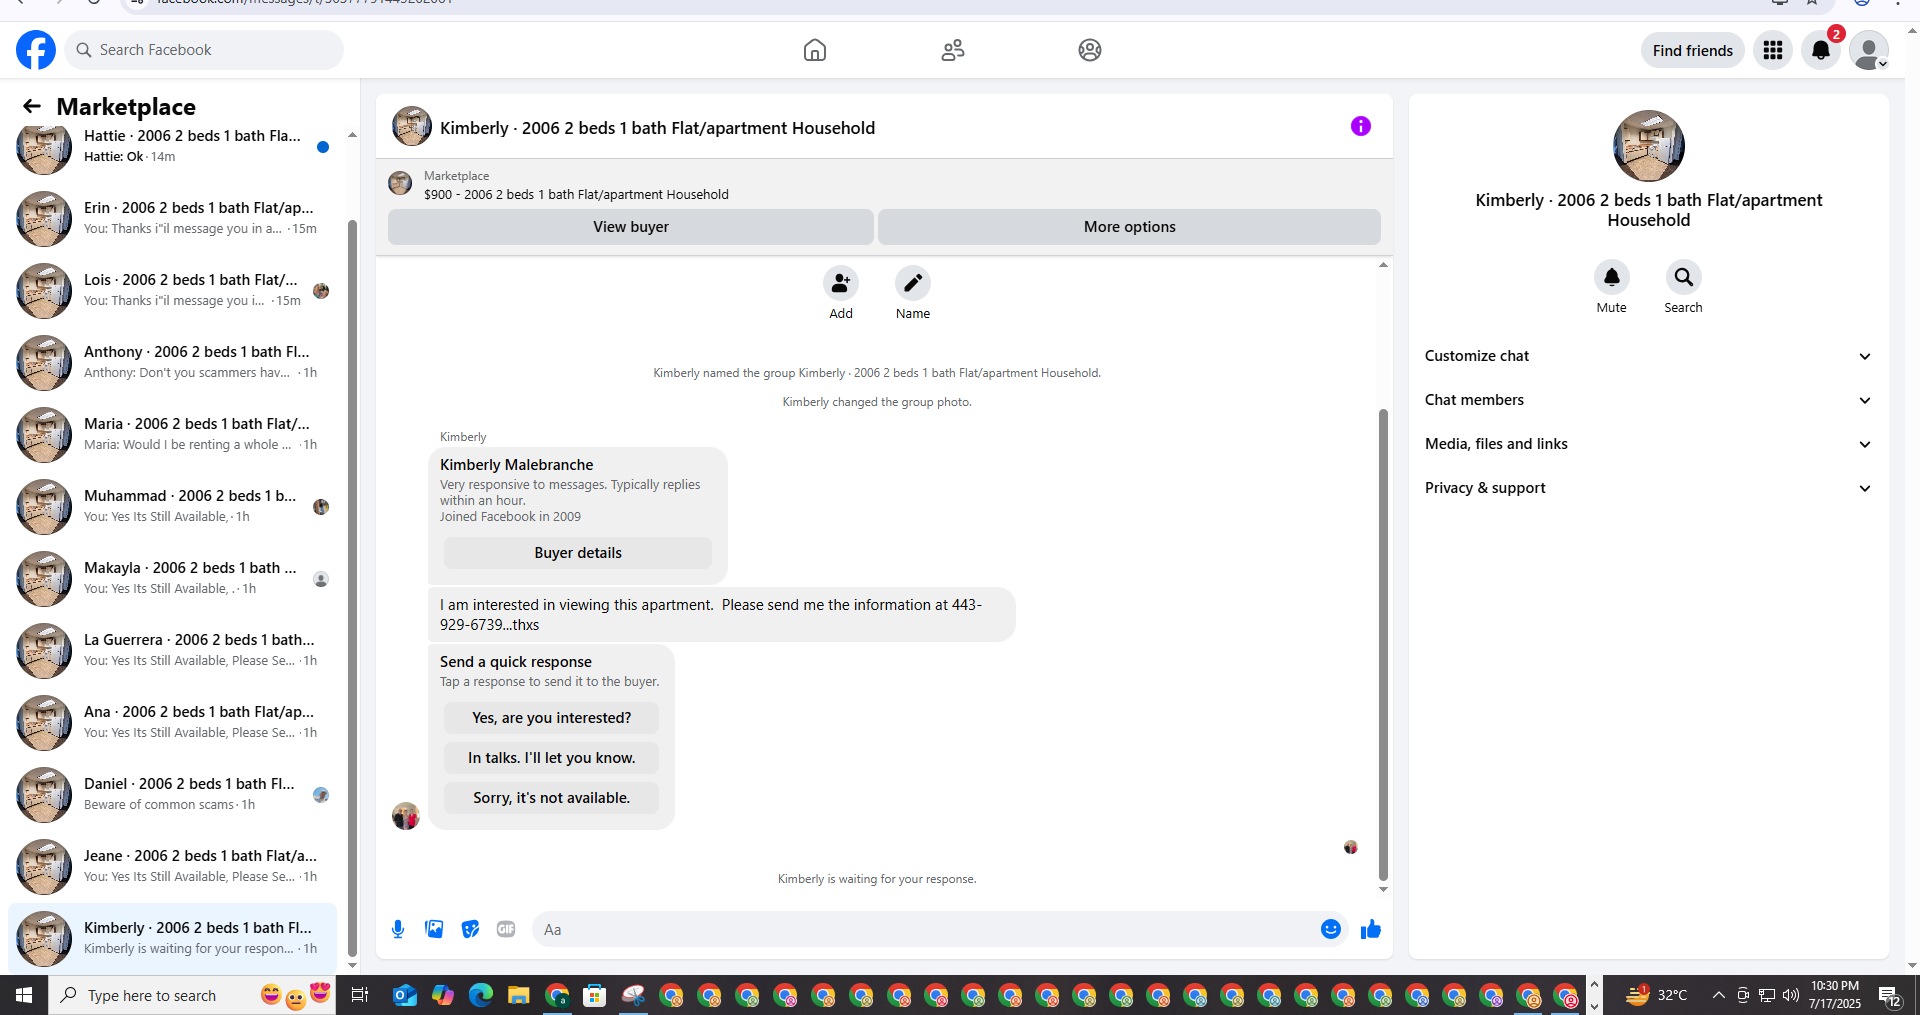Open Maria's conversation

[x=173, y=434]
